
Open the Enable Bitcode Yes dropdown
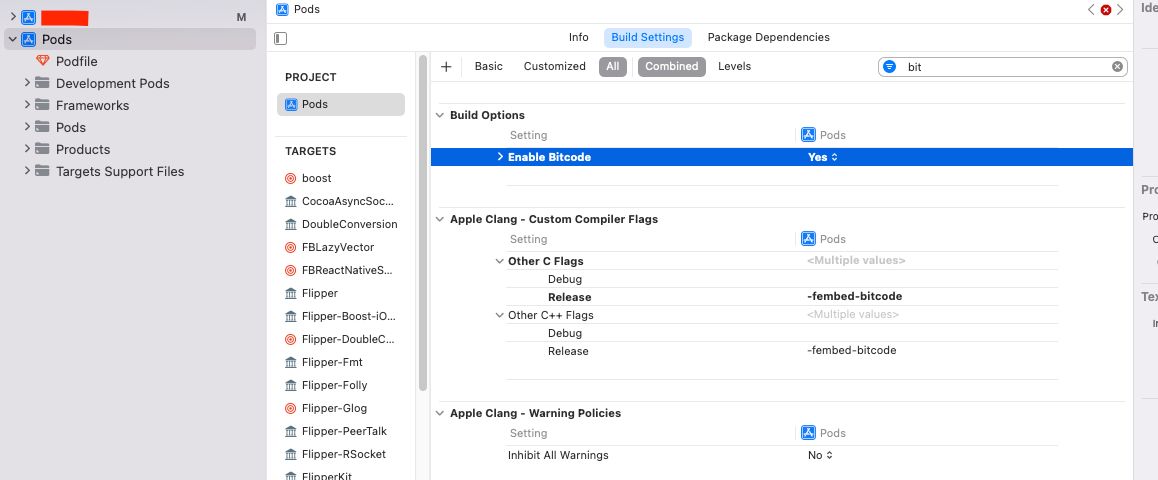(823, 157)
